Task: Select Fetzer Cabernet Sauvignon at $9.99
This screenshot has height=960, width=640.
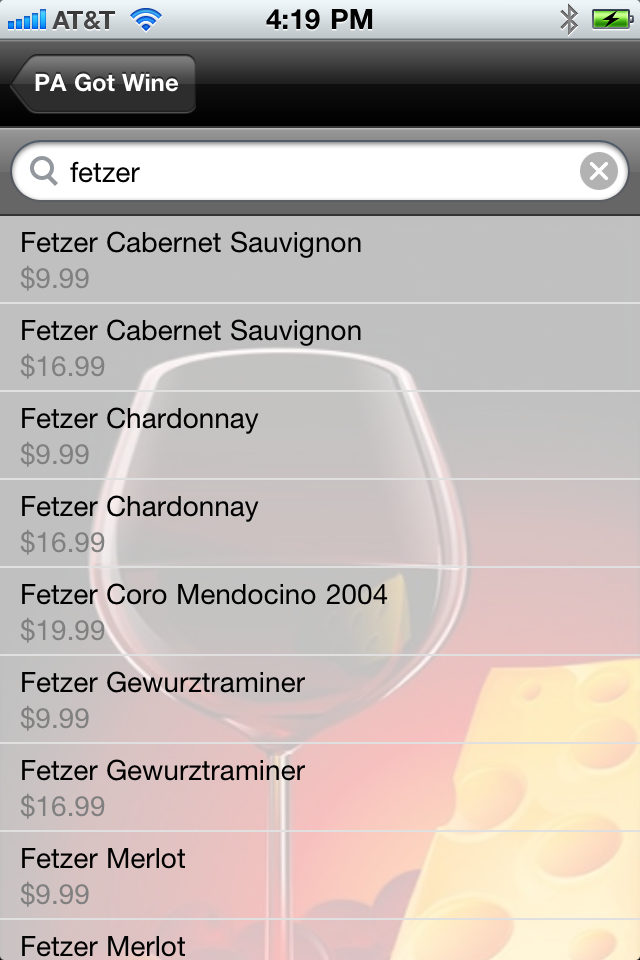Action: point(320,259)
